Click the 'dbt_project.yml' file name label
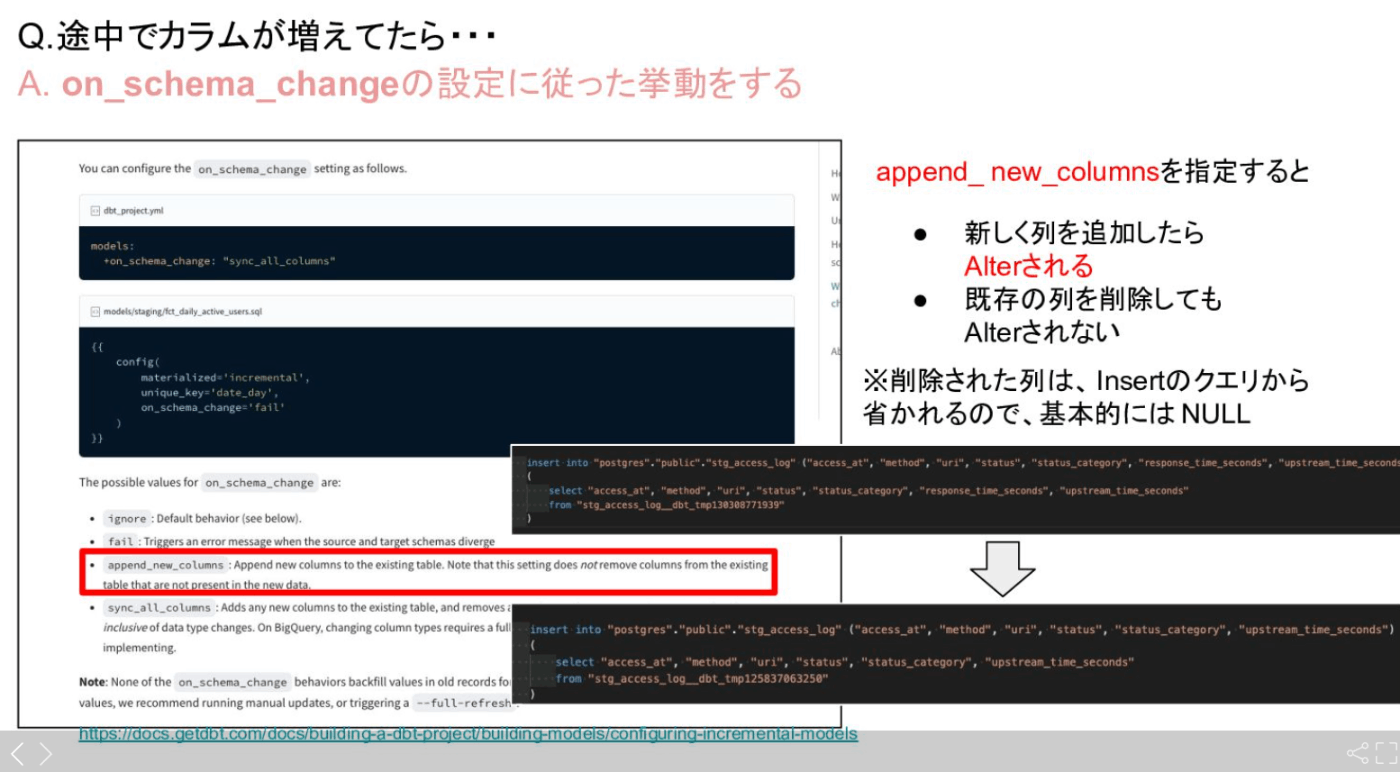1400x772 pixels. [133, 211]
